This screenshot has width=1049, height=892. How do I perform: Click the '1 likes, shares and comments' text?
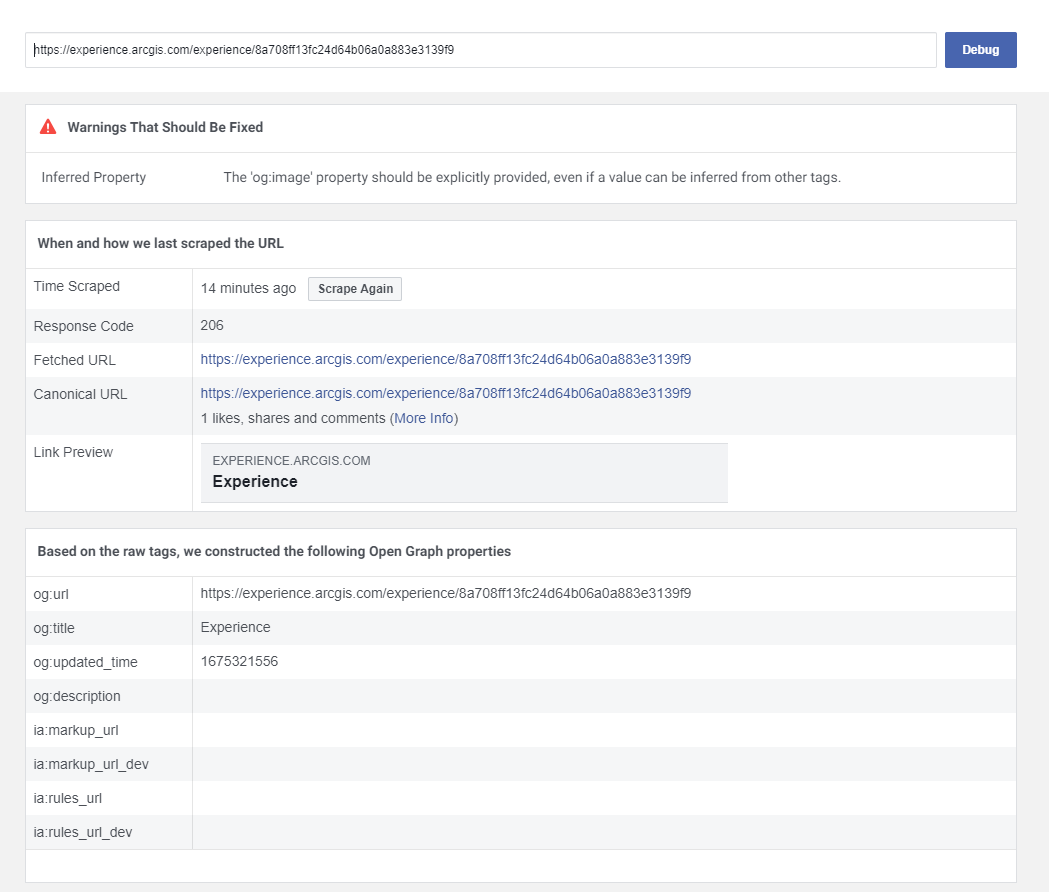click(x=293, y=418)
